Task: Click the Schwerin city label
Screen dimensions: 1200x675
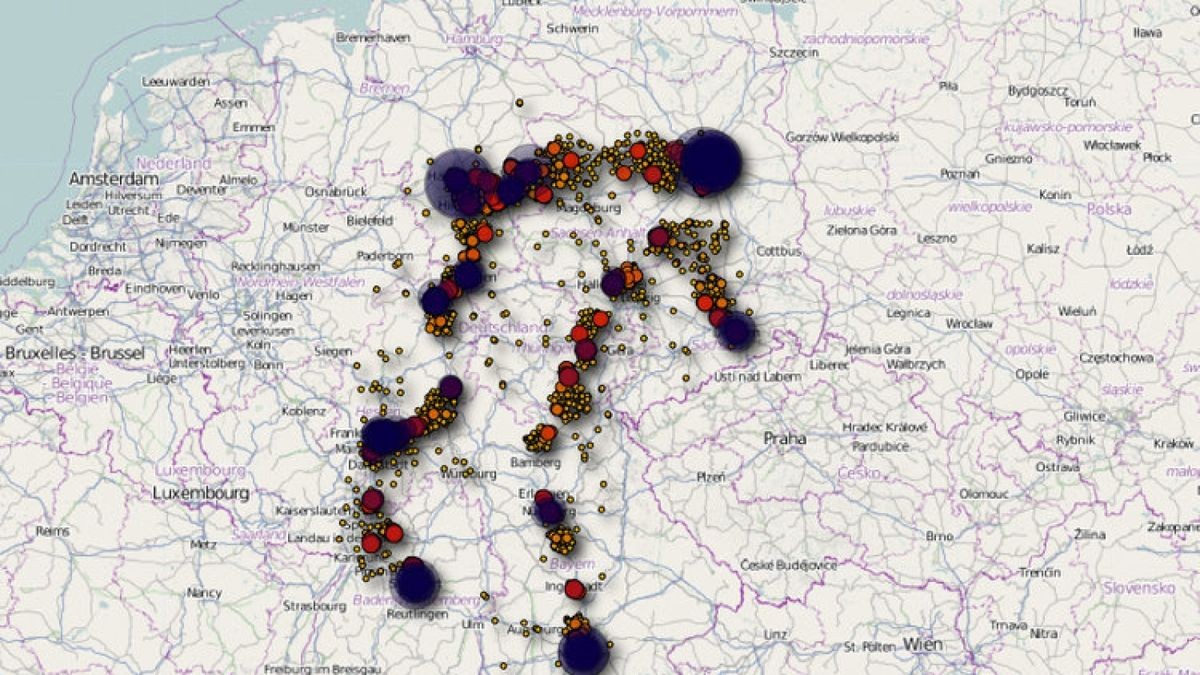Action: point(572,29)
